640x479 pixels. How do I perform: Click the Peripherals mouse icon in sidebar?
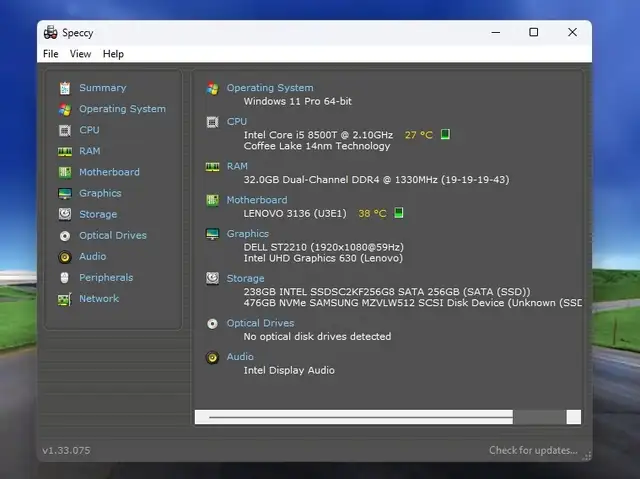[64, 278]
